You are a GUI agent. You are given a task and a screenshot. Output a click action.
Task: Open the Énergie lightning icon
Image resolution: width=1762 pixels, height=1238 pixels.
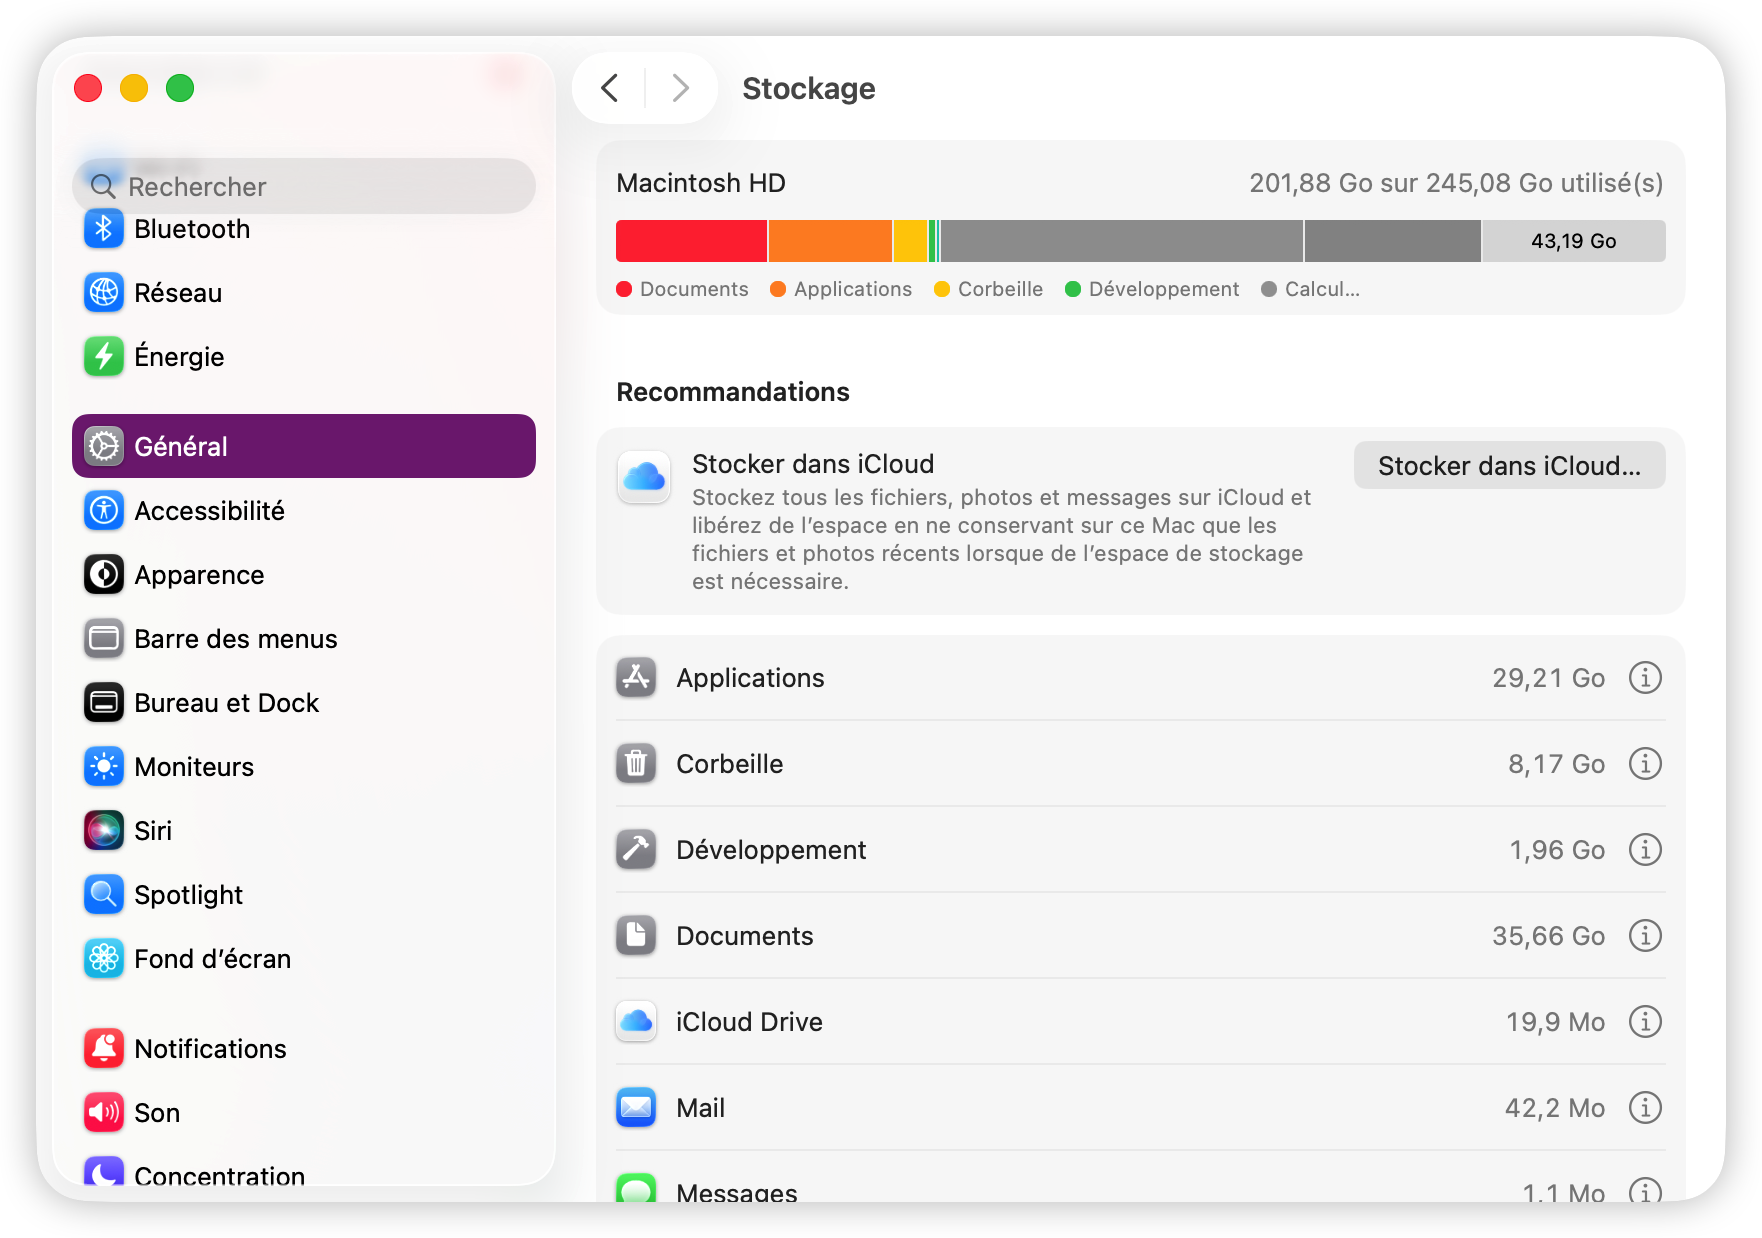click(x=104, y=357)
